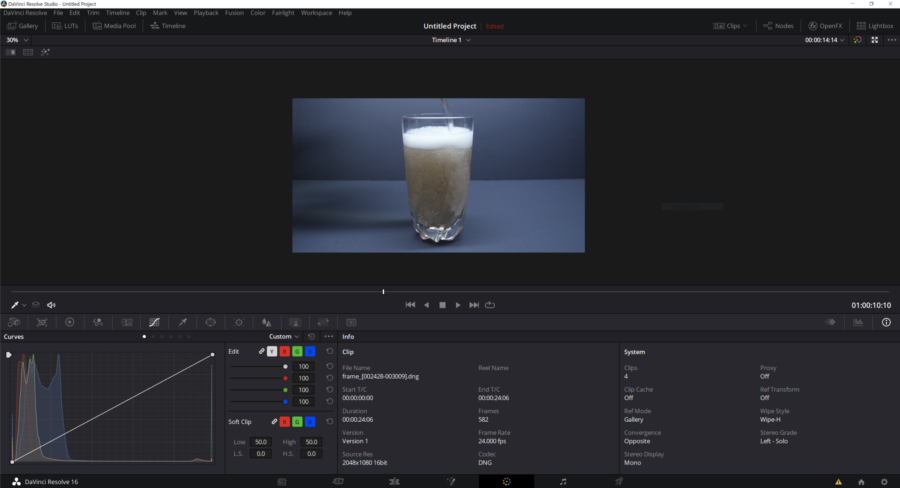
Task: Open the Power Window palette
Action: point(210,323)
